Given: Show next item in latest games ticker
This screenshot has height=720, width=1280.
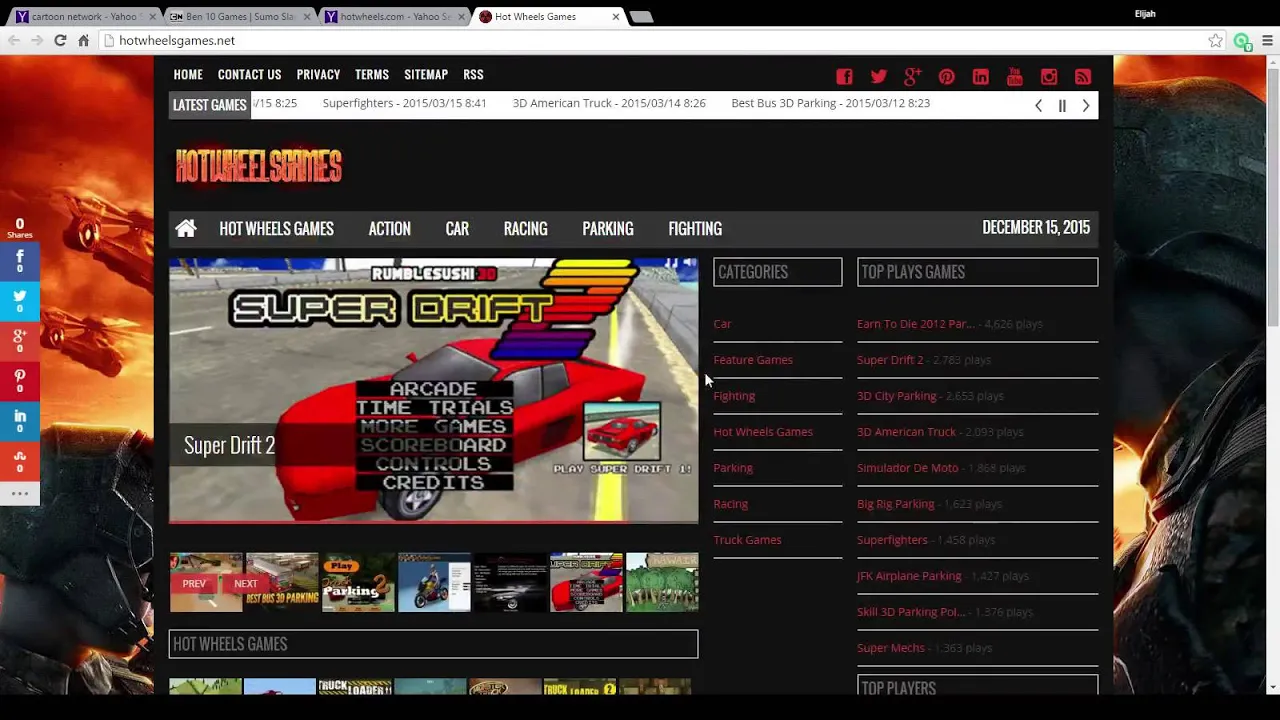Looking at the screenshot, I should point(1086,105).
